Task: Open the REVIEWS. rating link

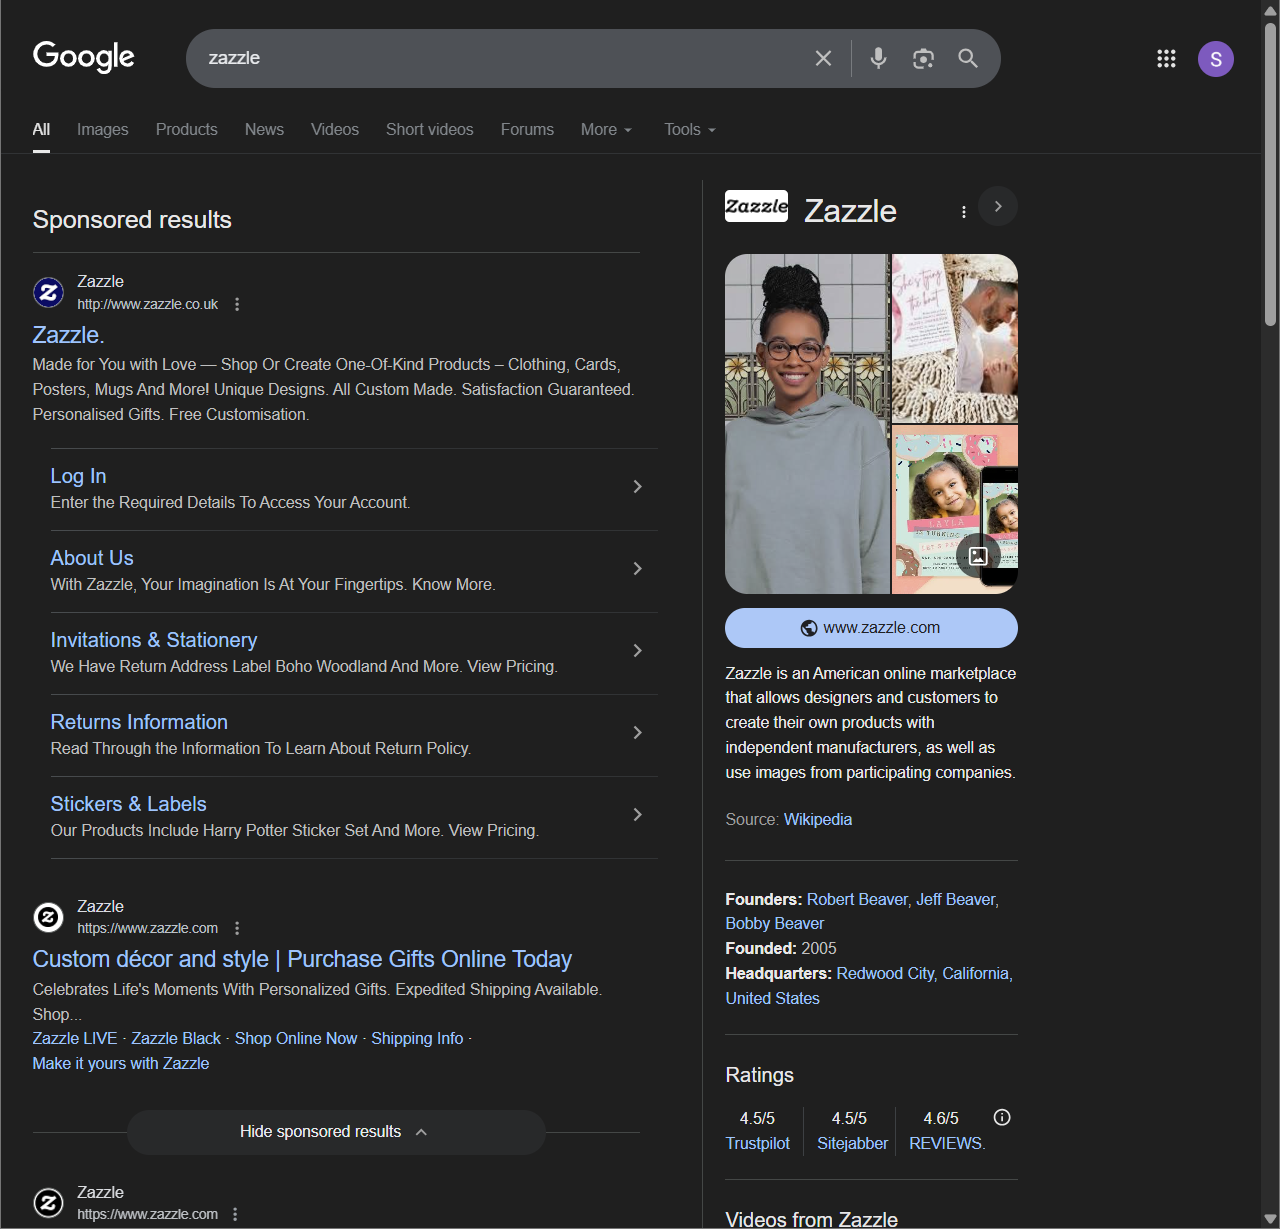Action: click(x=947, y=1143)
